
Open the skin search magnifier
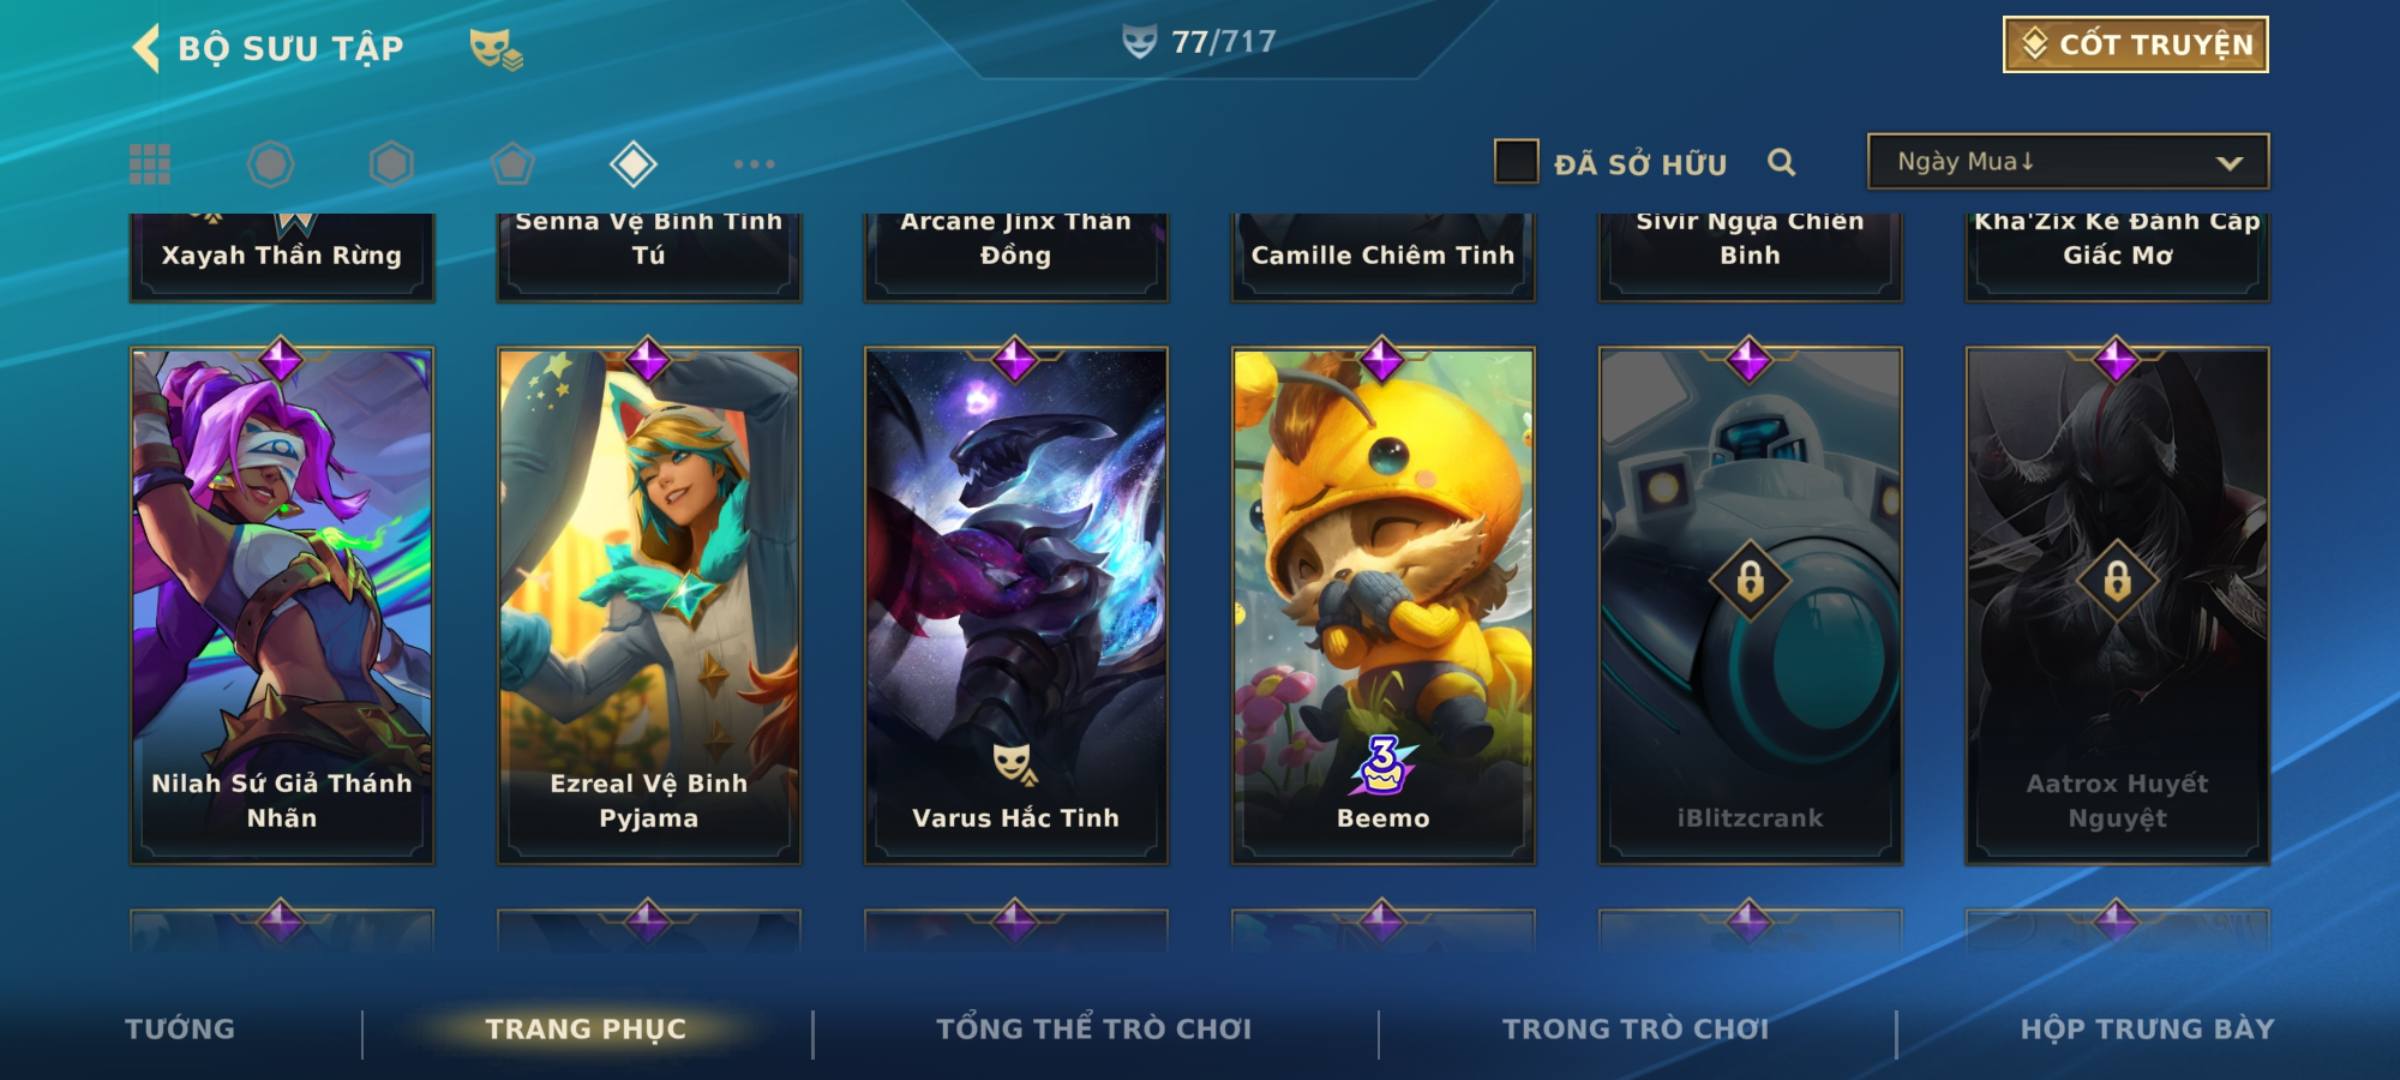point(1781,162)
